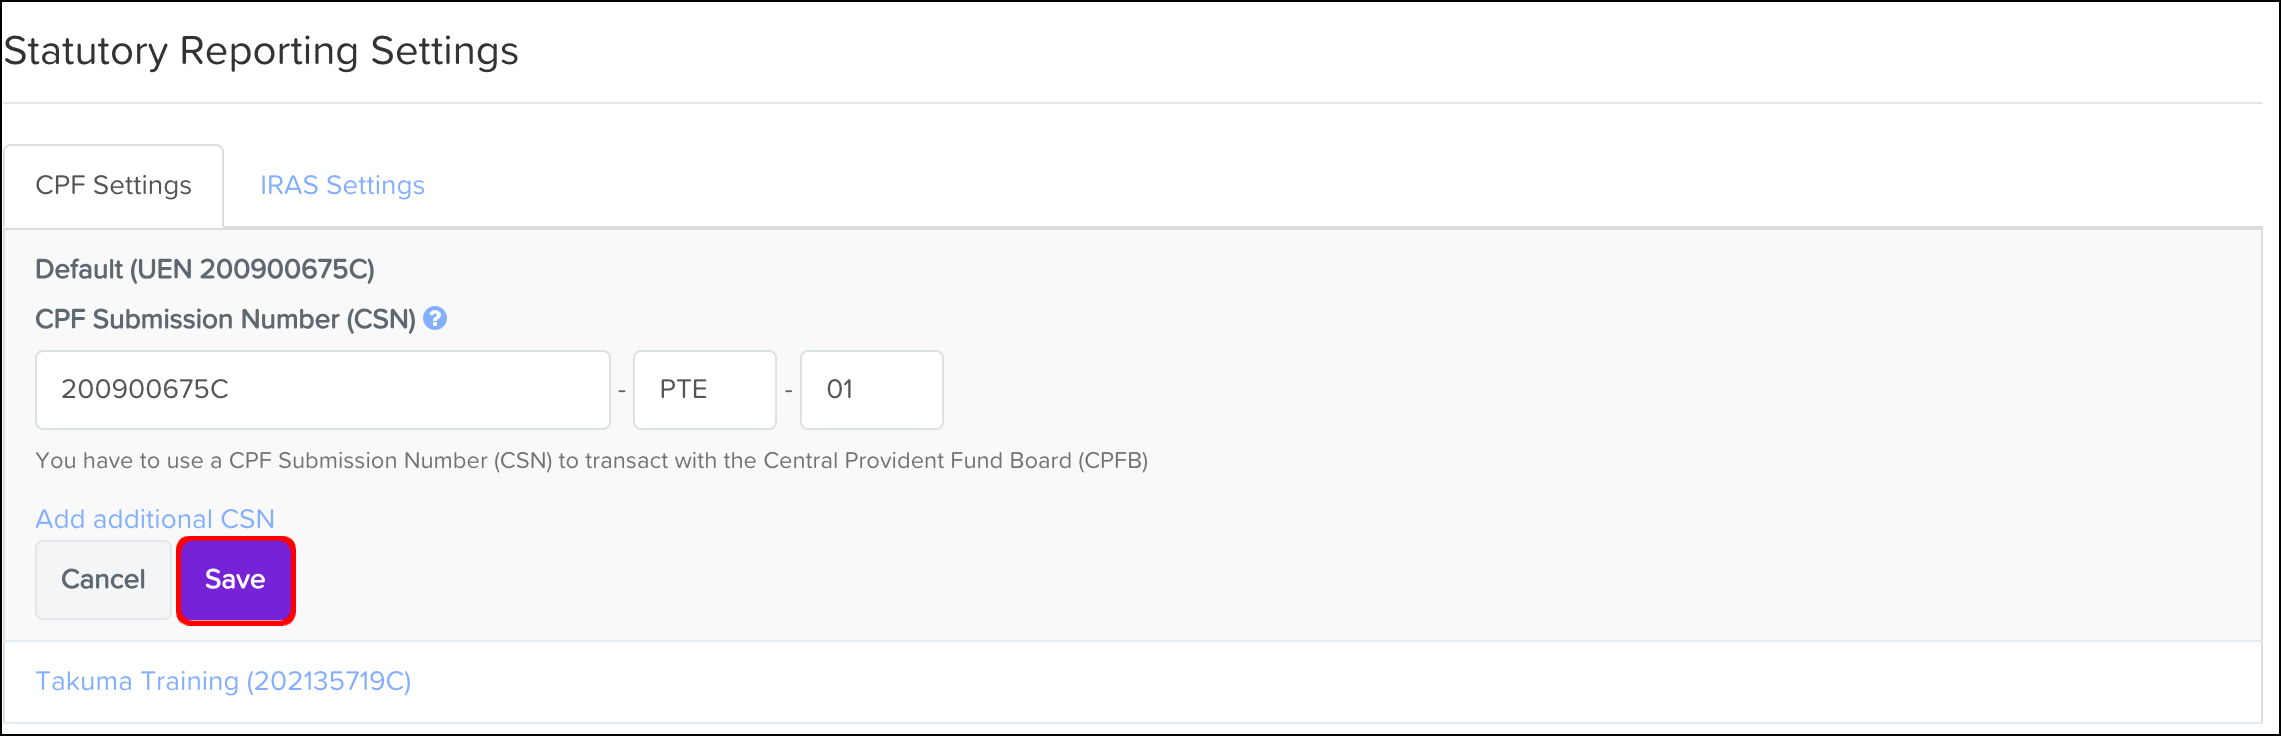Click the CSN help question mark icon
Image resolution: width=2281 pixels, height=736 pixels.
click(x=435, y=319)
